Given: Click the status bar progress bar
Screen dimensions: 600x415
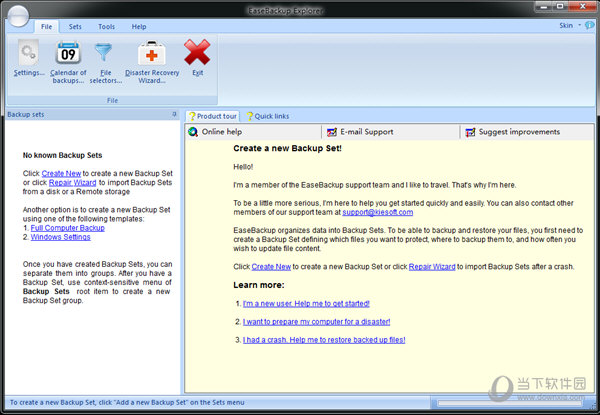Looking at the screenshot, I should (x=510, y=403).
